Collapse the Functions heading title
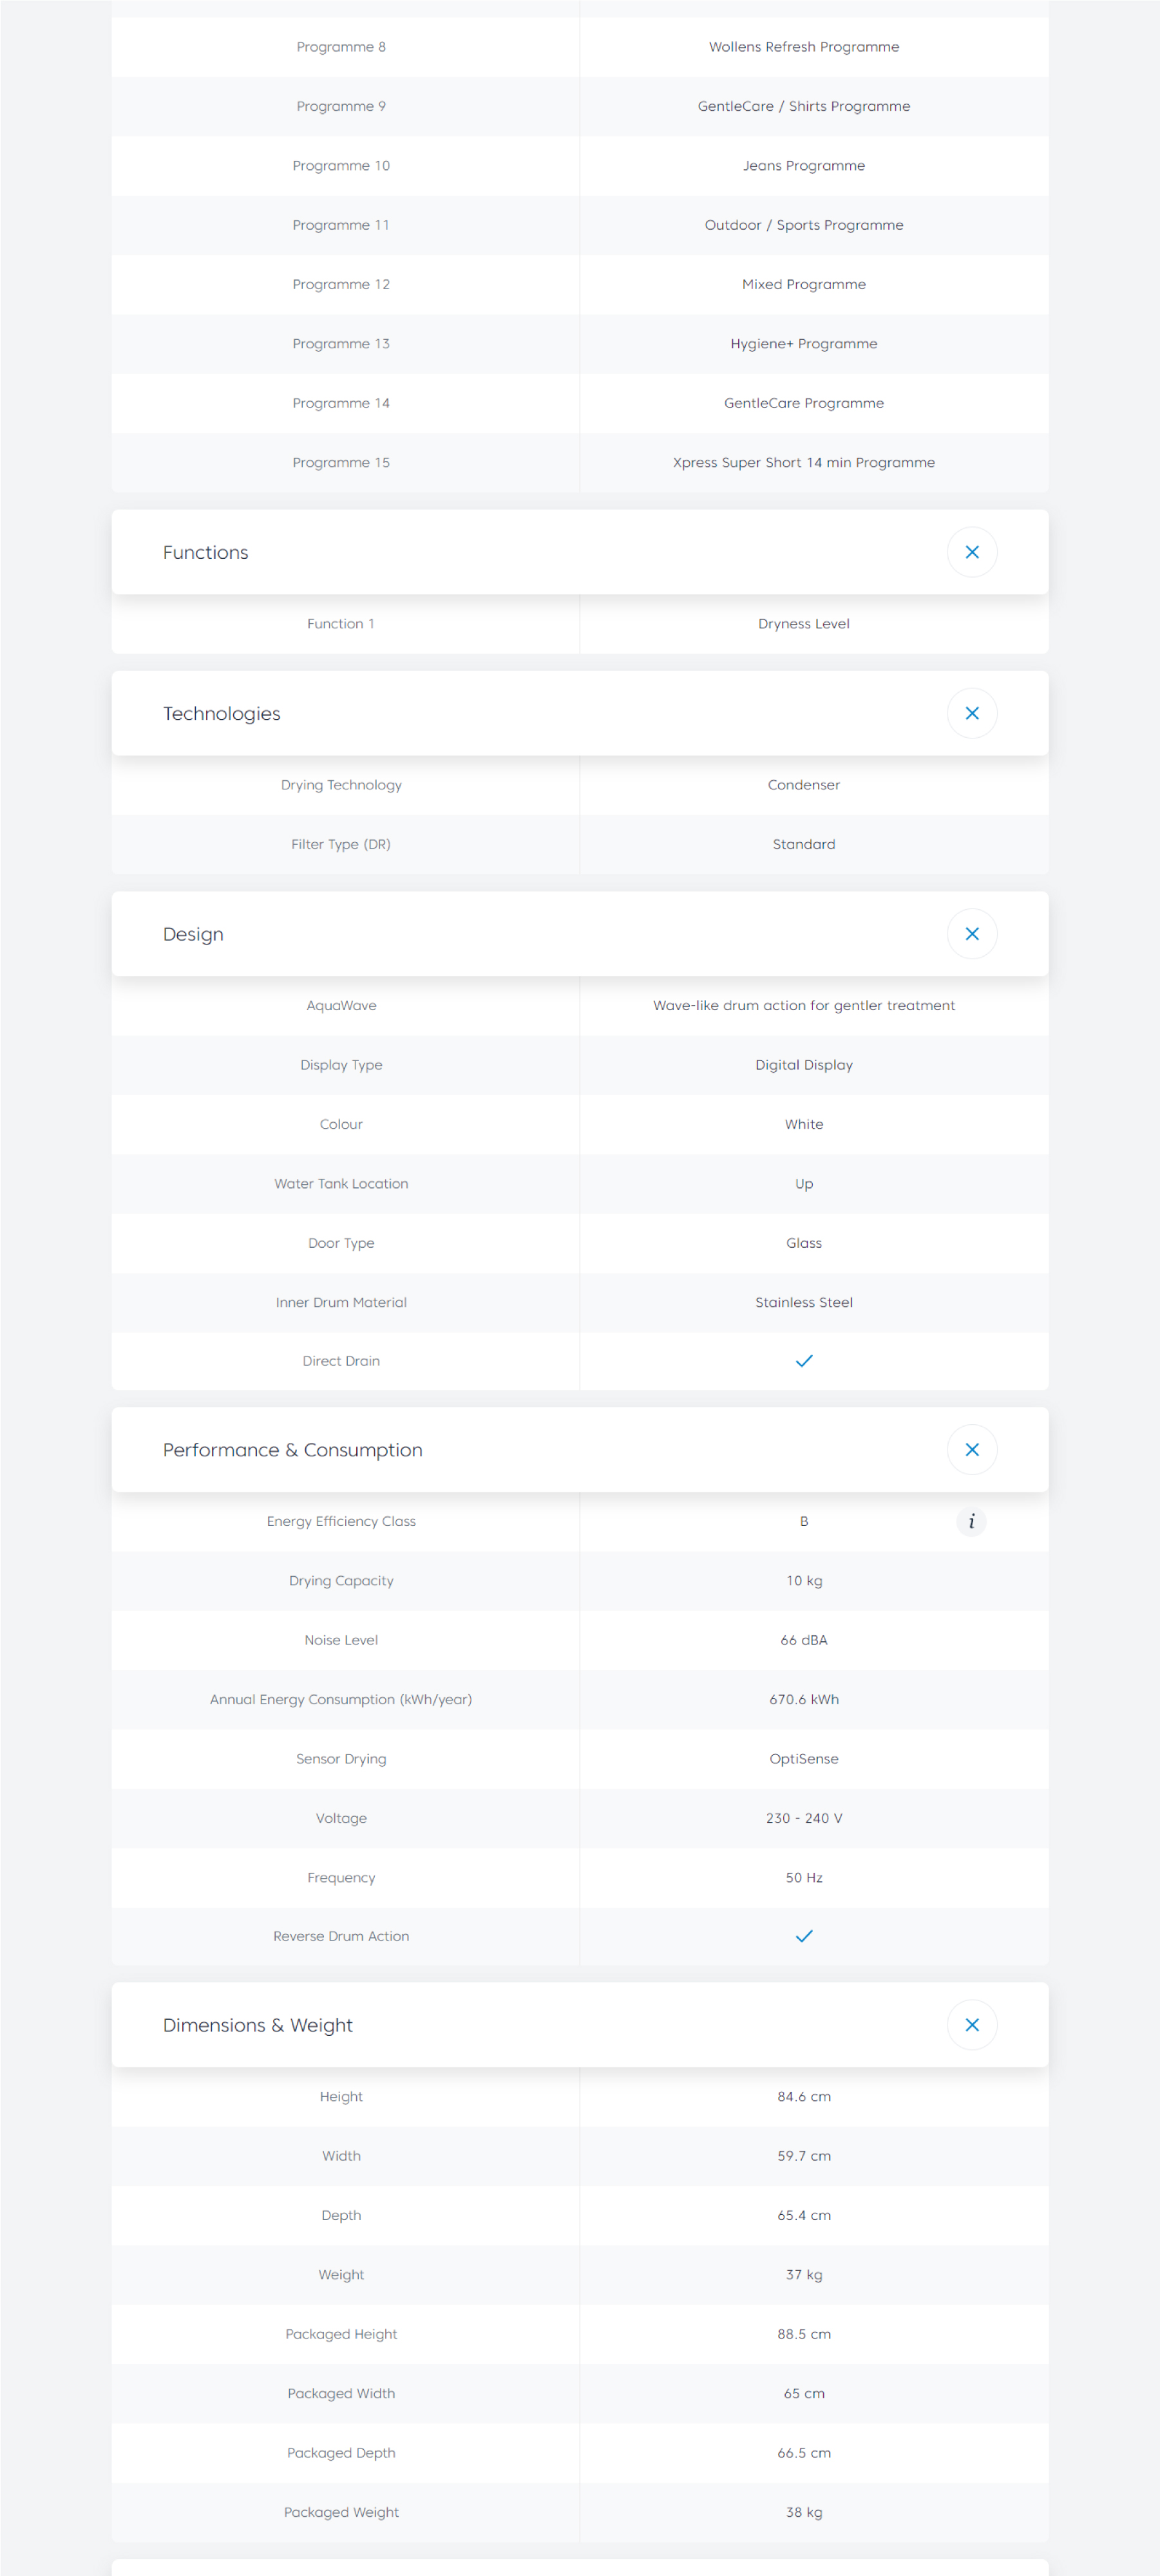Screen dimensions: 1160x2576 [x=206, y=553]
